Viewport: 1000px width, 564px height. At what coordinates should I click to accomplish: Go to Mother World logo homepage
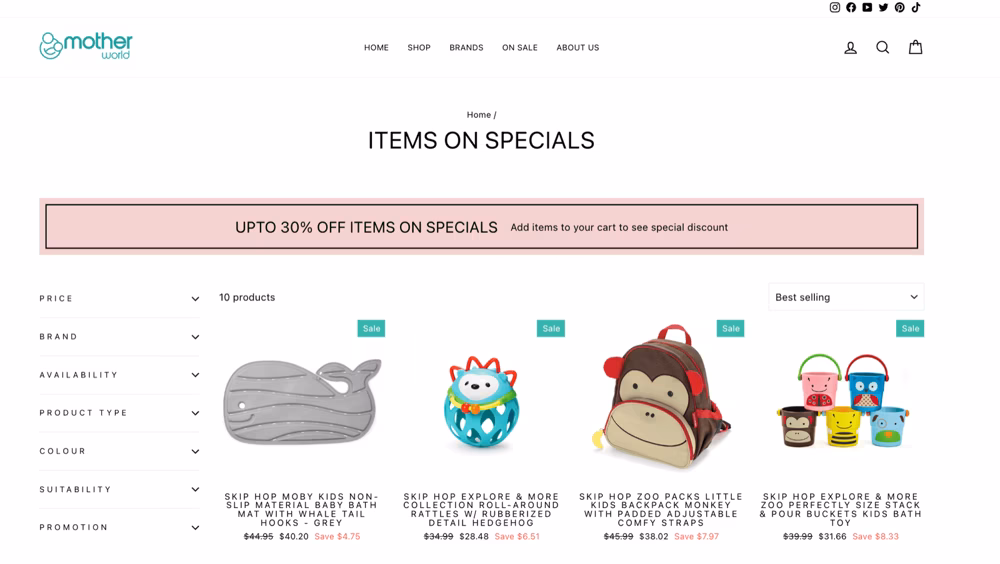click(x=86, y=46)
